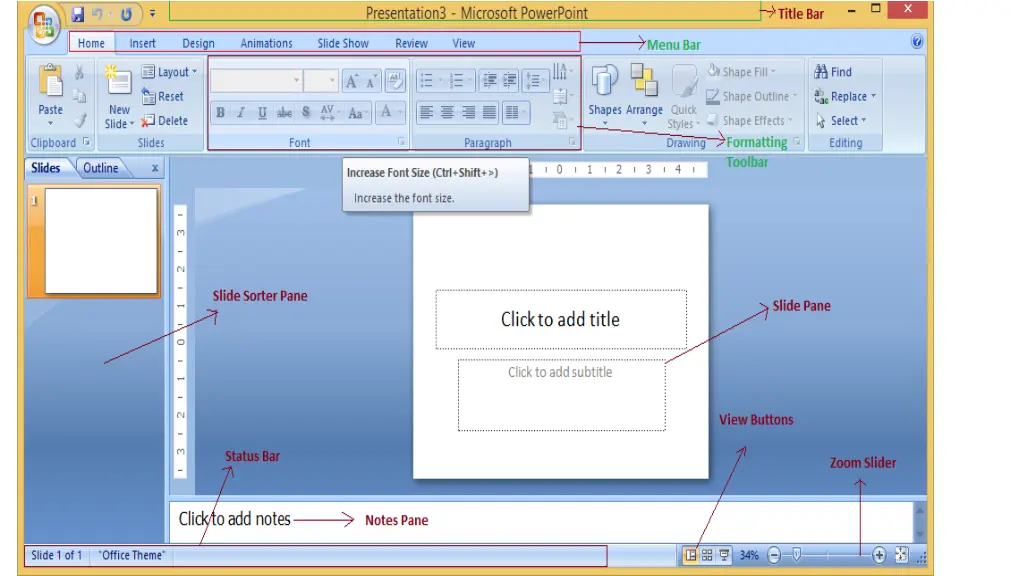Image resolution: width=1024 pixels, height=576 pixels.
Task: Open the round Office Button menu
Action: click(x=44, y=25)
